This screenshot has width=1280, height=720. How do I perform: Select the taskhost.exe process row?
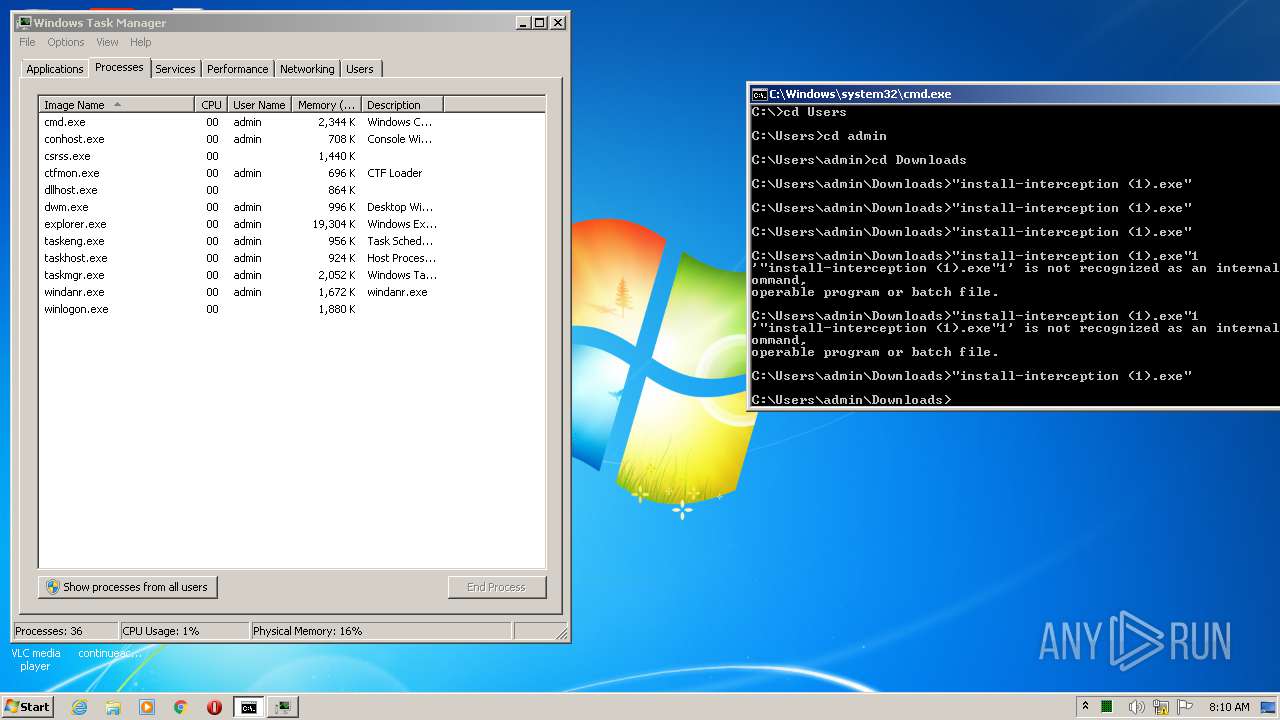tap(292, 258)
